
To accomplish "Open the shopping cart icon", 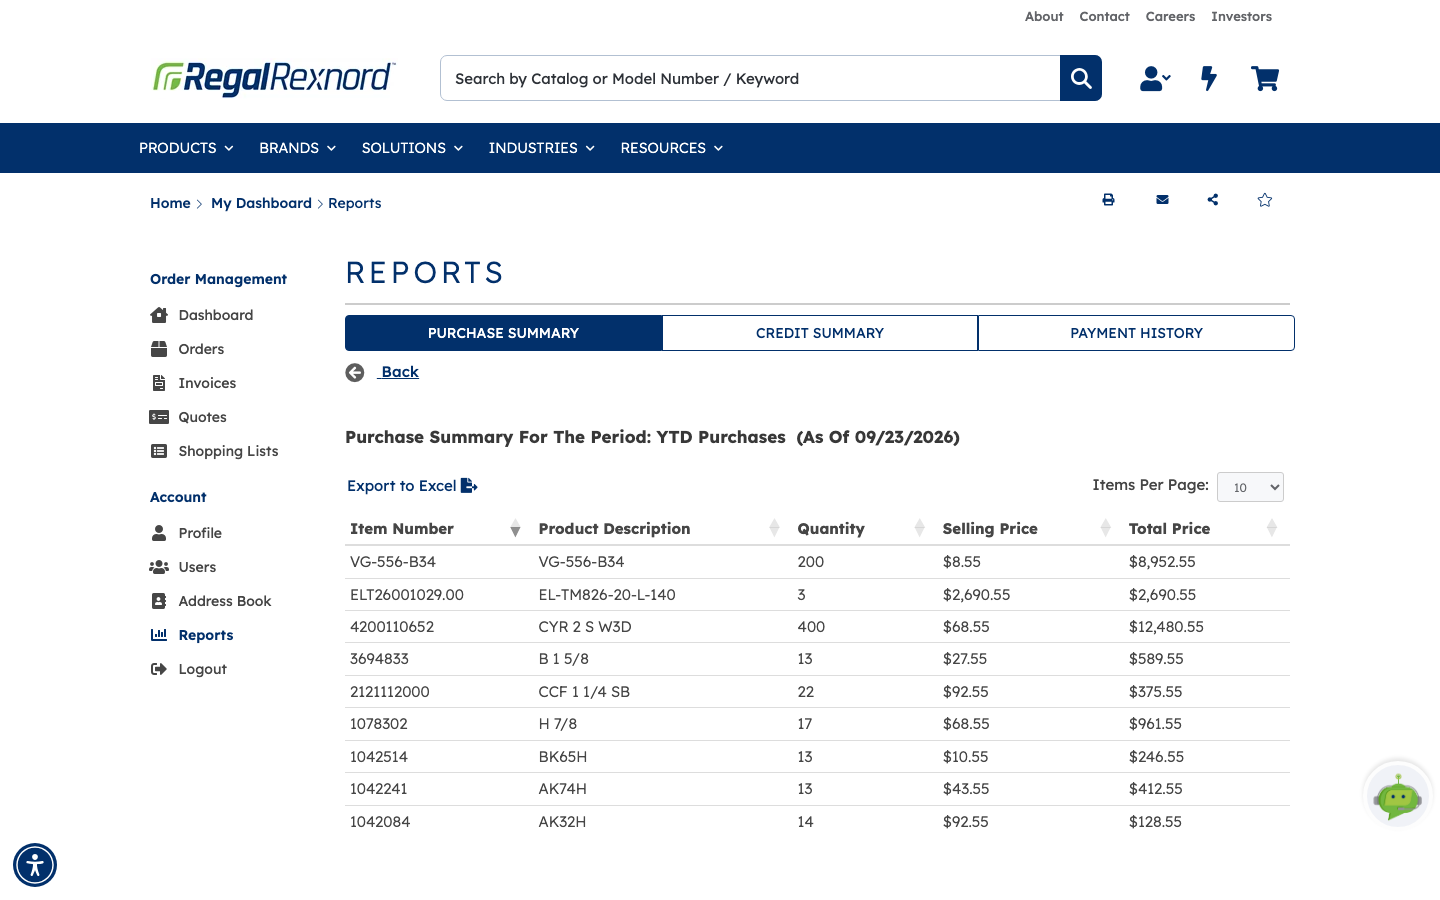I will (1265, 78).
